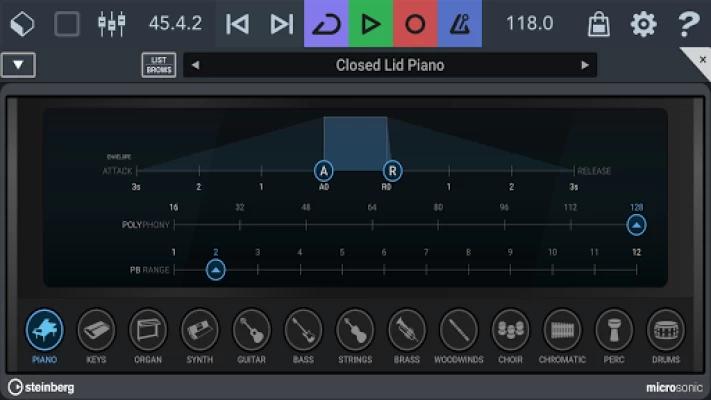Open the settings gear menu
The height and width of the screenshot is (400, 711).
click(x=643, y=24)
